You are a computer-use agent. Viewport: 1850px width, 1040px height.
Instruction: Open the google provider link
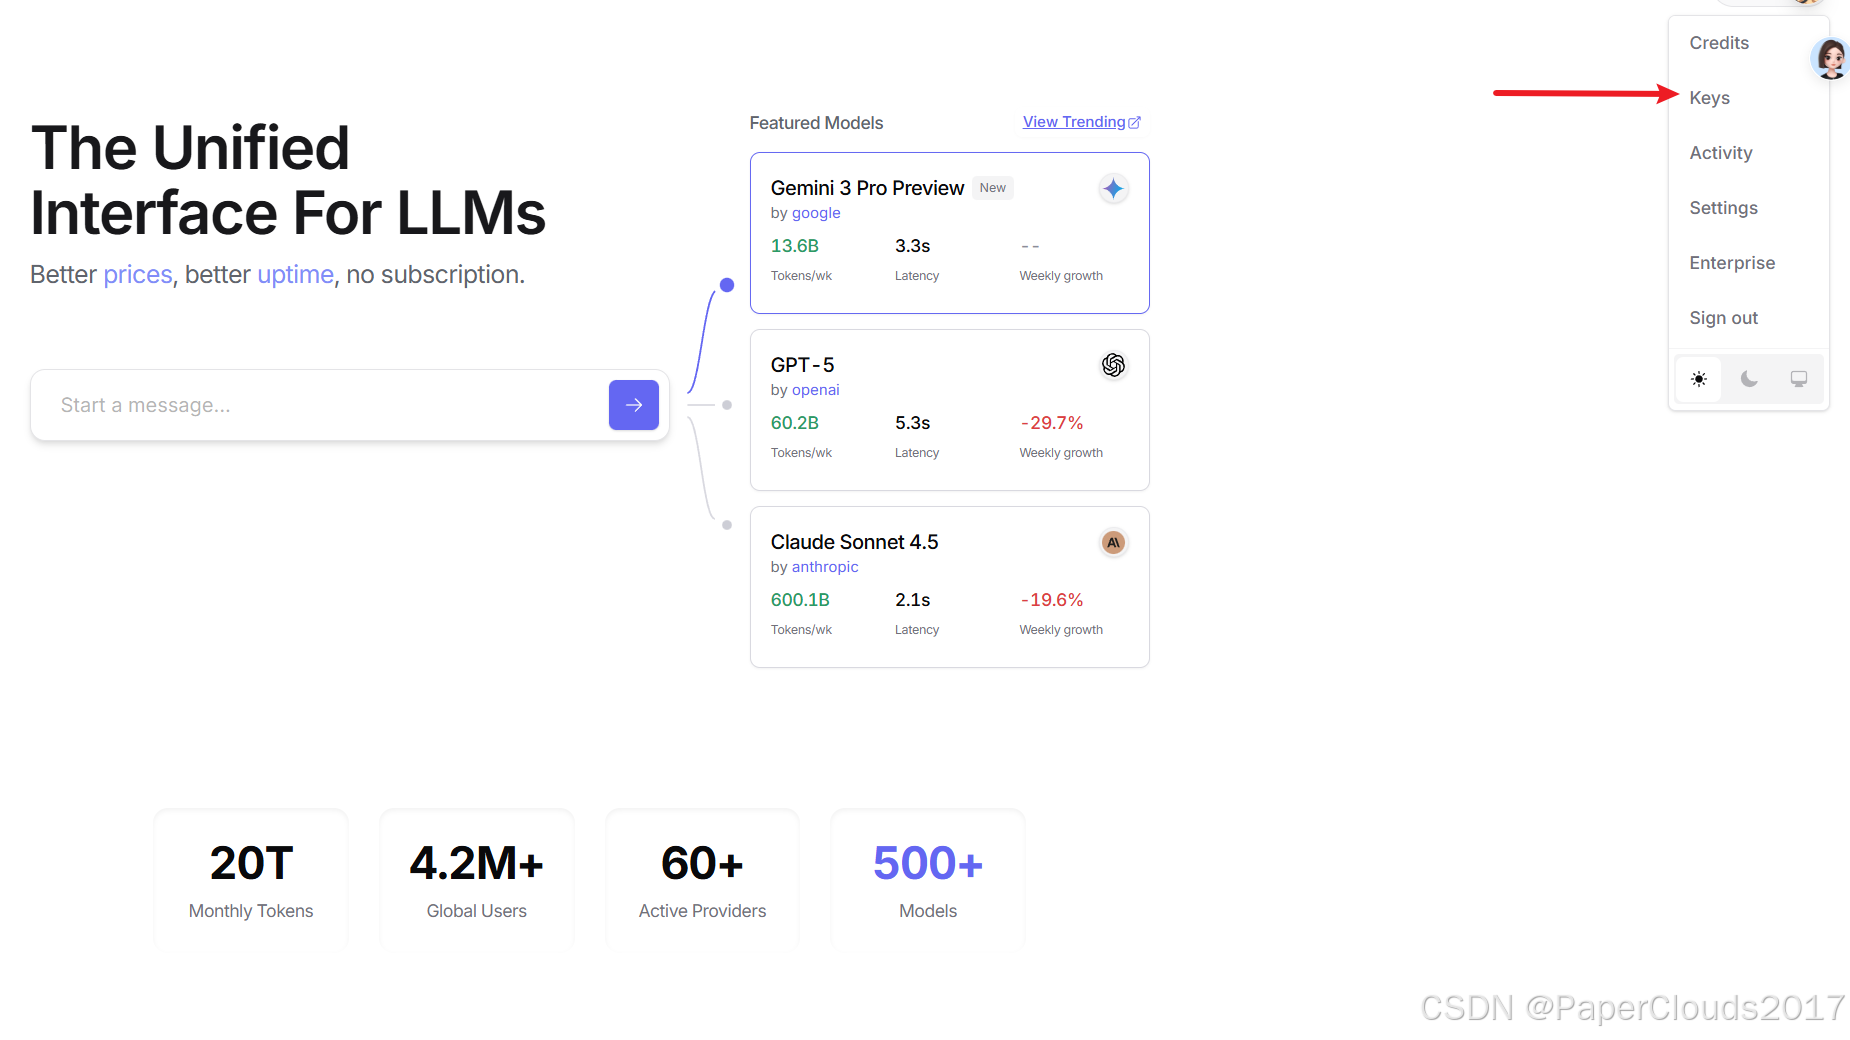pos(816,213)
